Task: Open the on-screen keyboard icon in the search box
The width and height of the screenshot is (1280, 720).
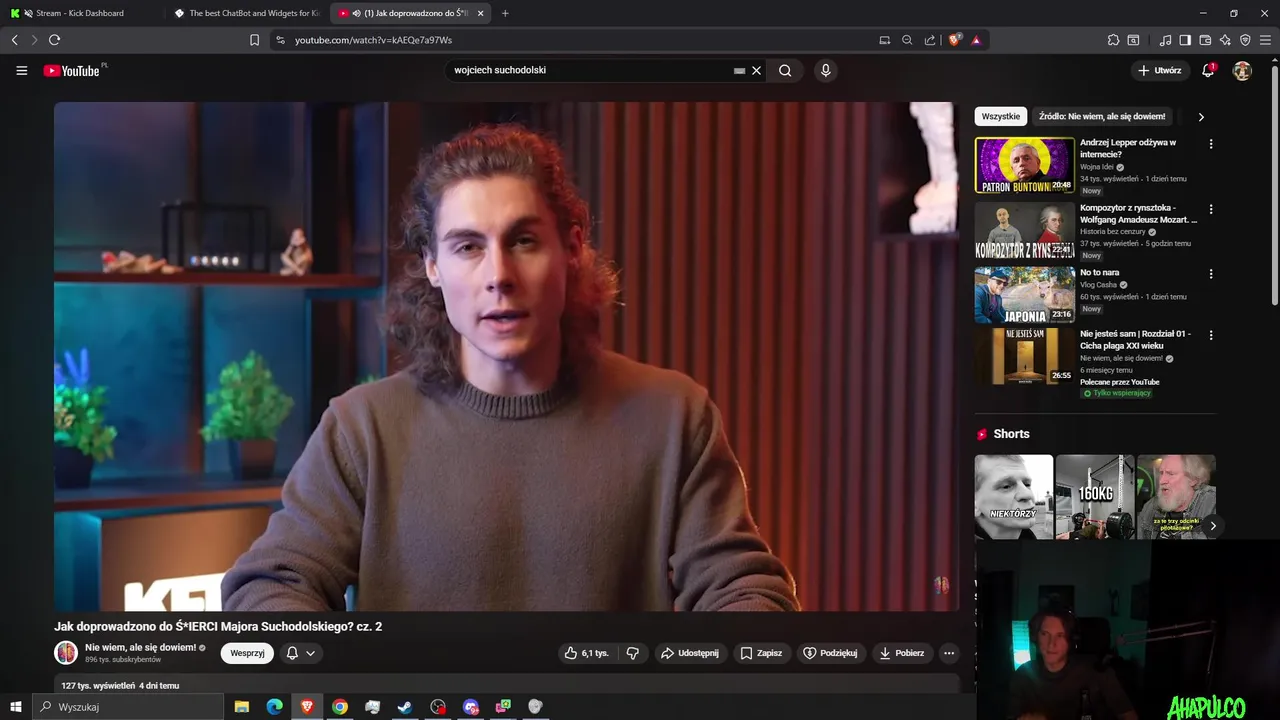Action: tap(739, 71)
